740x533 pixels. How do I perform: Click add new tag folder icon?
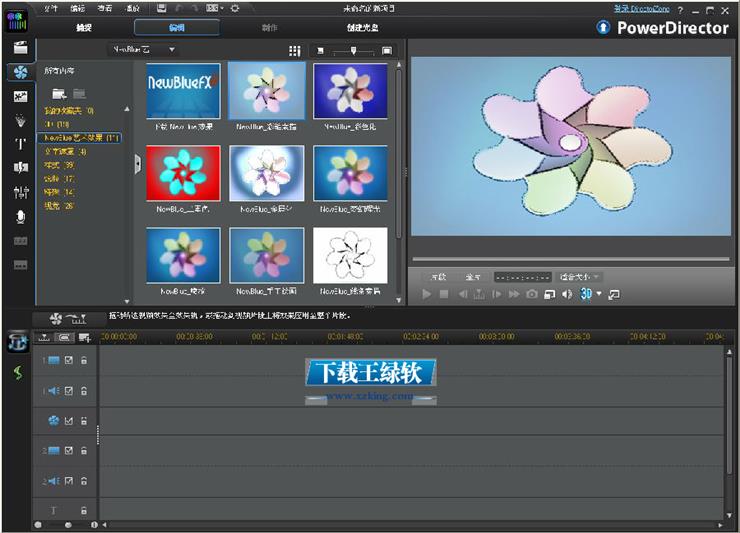[59, 94]
